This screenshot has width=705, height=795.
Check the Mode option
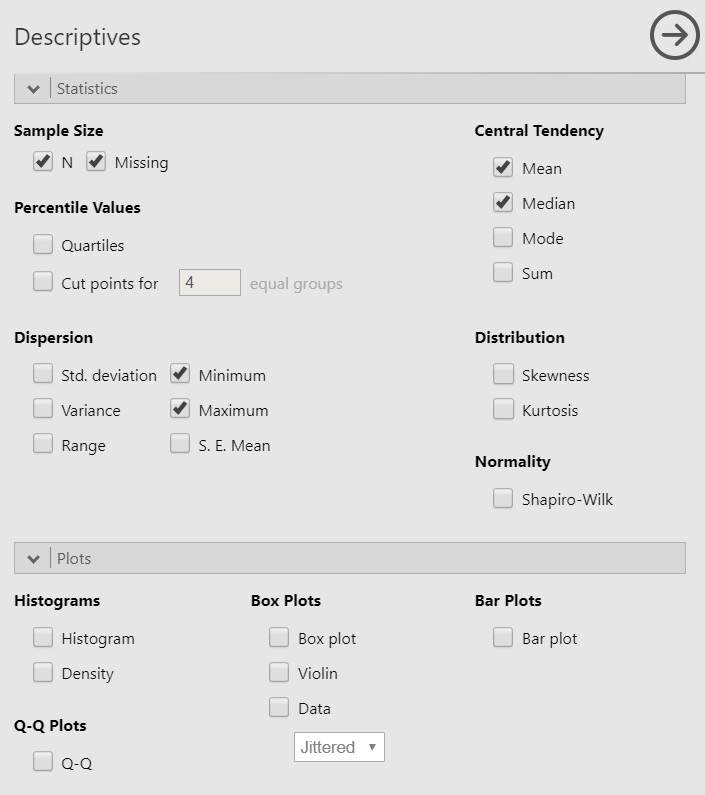pos(503,237)
